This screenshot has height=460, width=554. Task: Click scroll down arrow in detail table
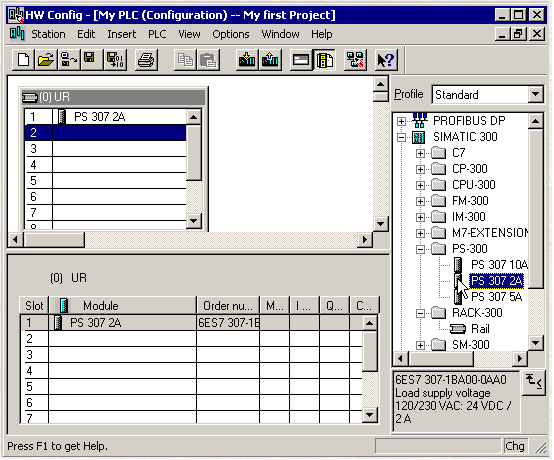pos(370,414)
